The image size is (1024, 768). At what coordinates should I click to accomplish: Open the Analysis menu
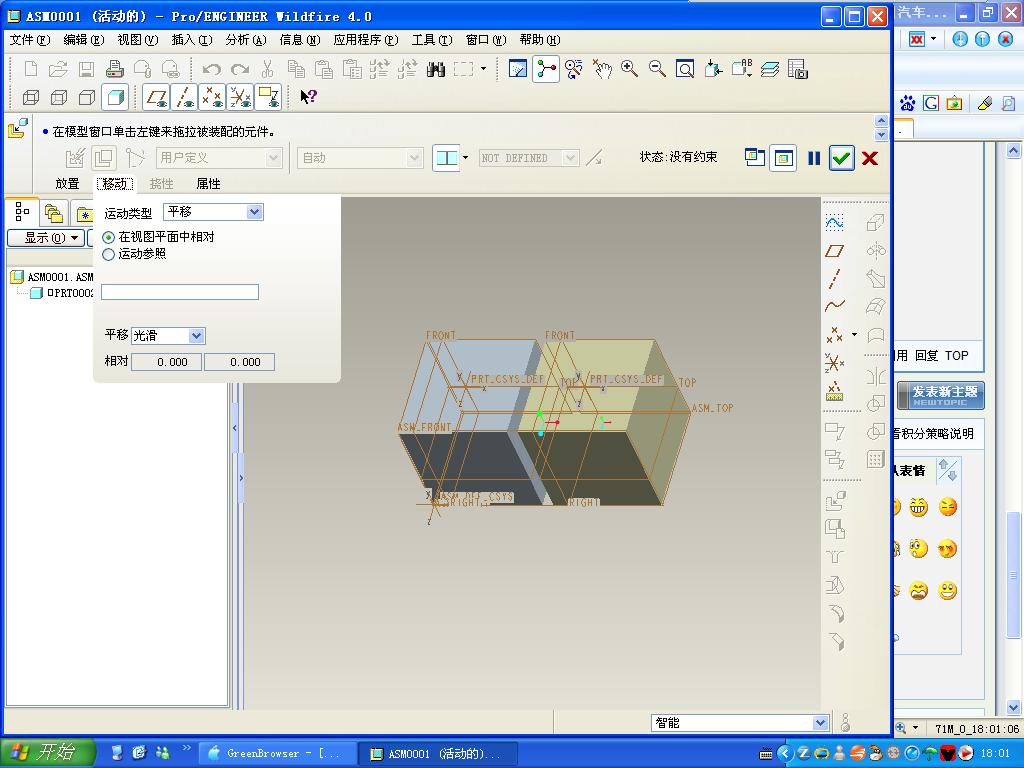(246, 40)
